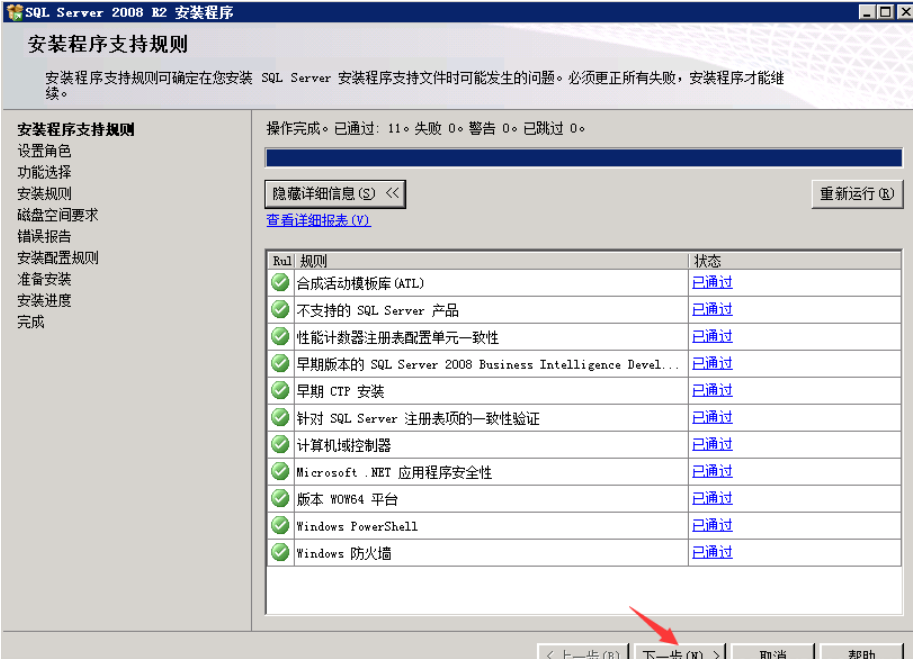Select 准备安装 step in sidebar
Screen dimensions: 913x659
(44, 279)
